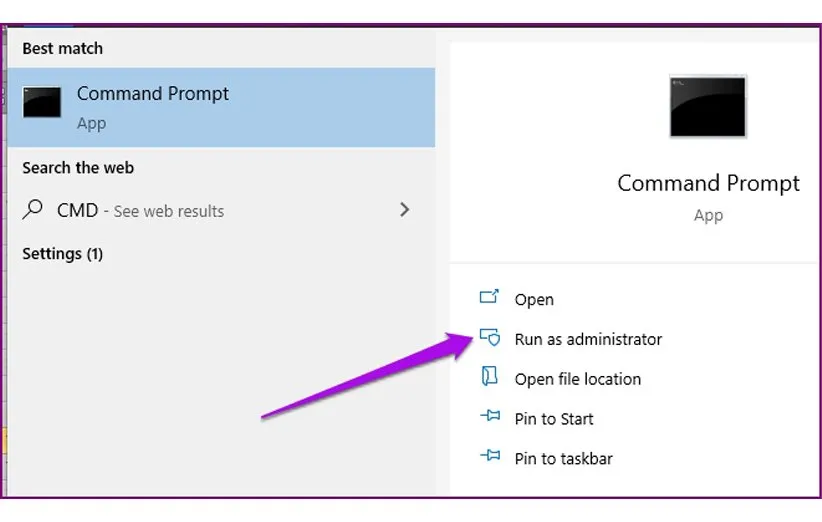Expand the Settings (1) section
822x522 pixels.
click(x=62, y=254)
